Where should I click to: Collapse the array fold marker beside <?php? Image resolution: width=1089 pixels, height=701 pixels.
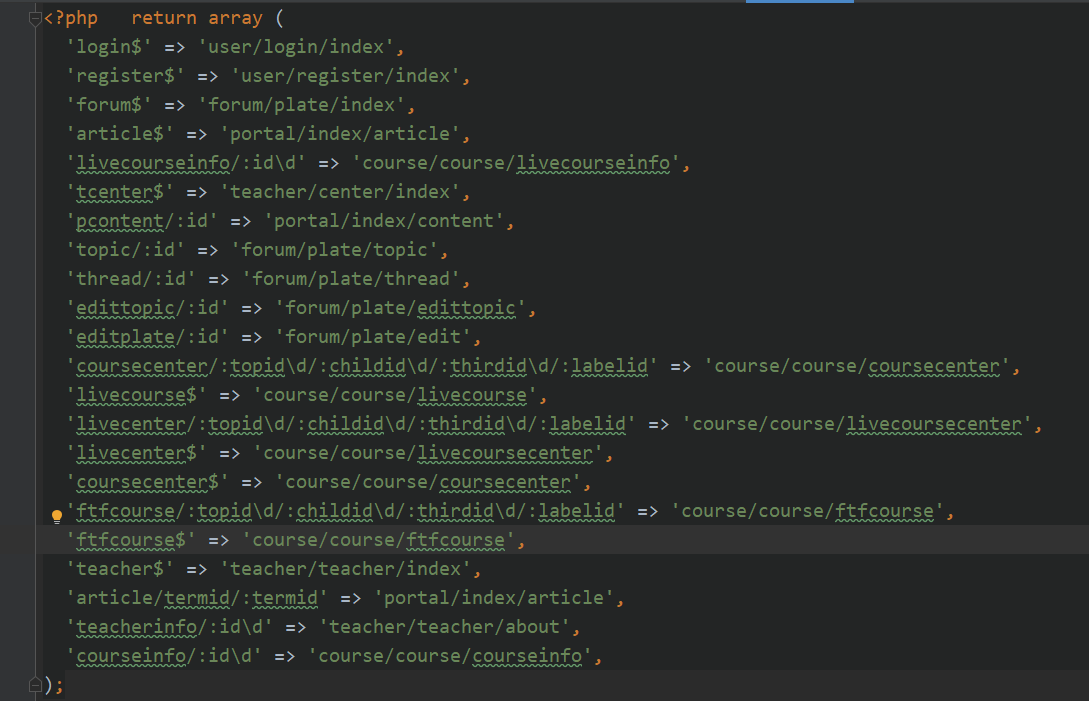(x=35, y=19)
